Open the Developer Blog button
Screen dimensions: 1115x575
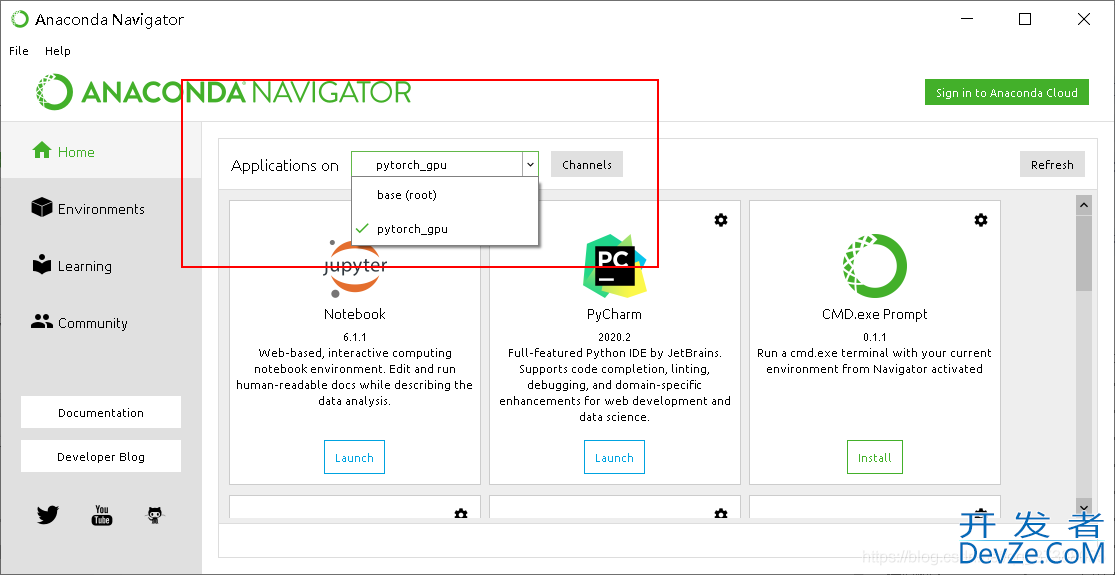point(101,457)
